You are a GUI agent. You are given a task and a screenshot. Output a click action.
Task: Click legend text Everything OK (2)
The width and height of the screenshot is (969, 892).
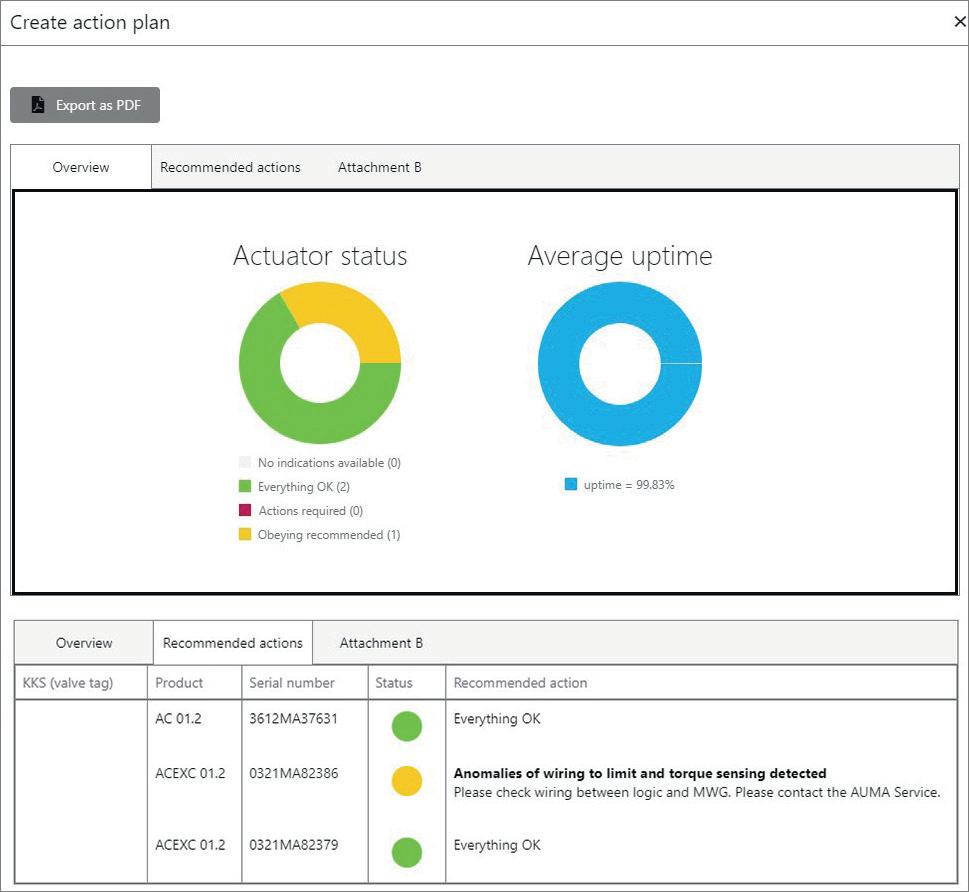304,486
